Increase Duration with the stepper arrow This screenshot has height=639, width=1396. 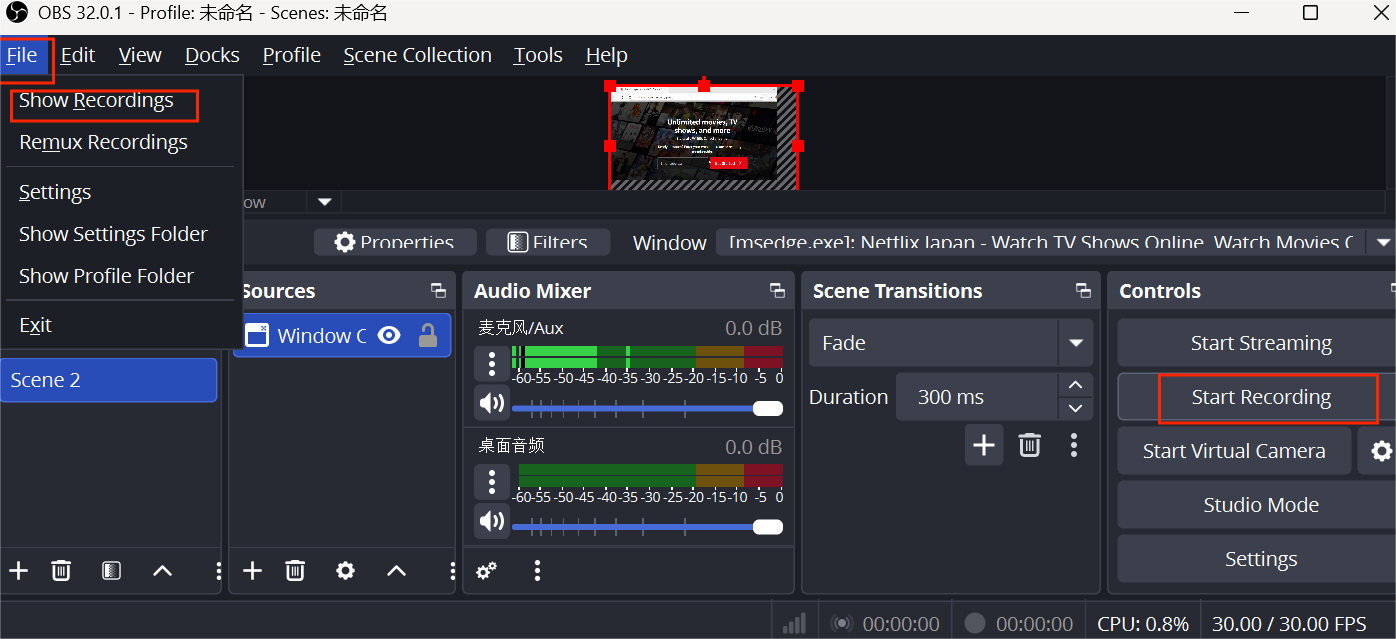click(1075, 384)
